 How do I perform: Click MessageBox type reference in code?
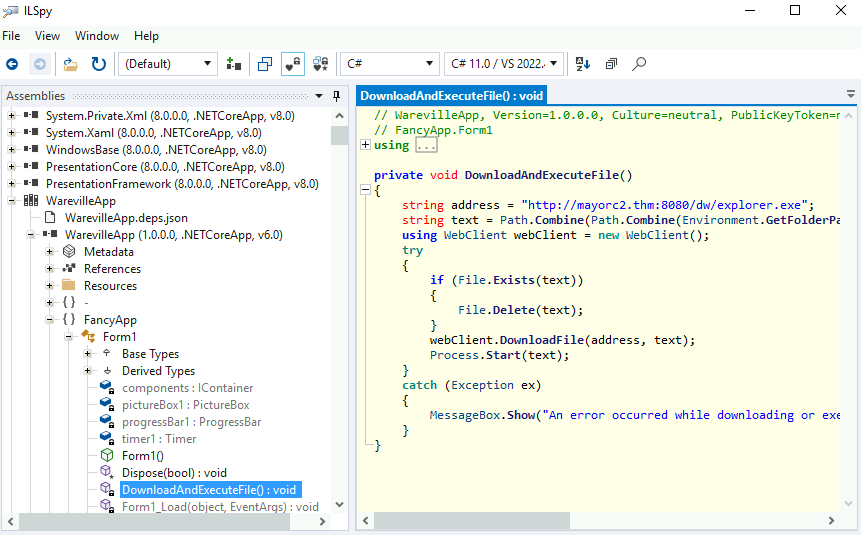465,415
